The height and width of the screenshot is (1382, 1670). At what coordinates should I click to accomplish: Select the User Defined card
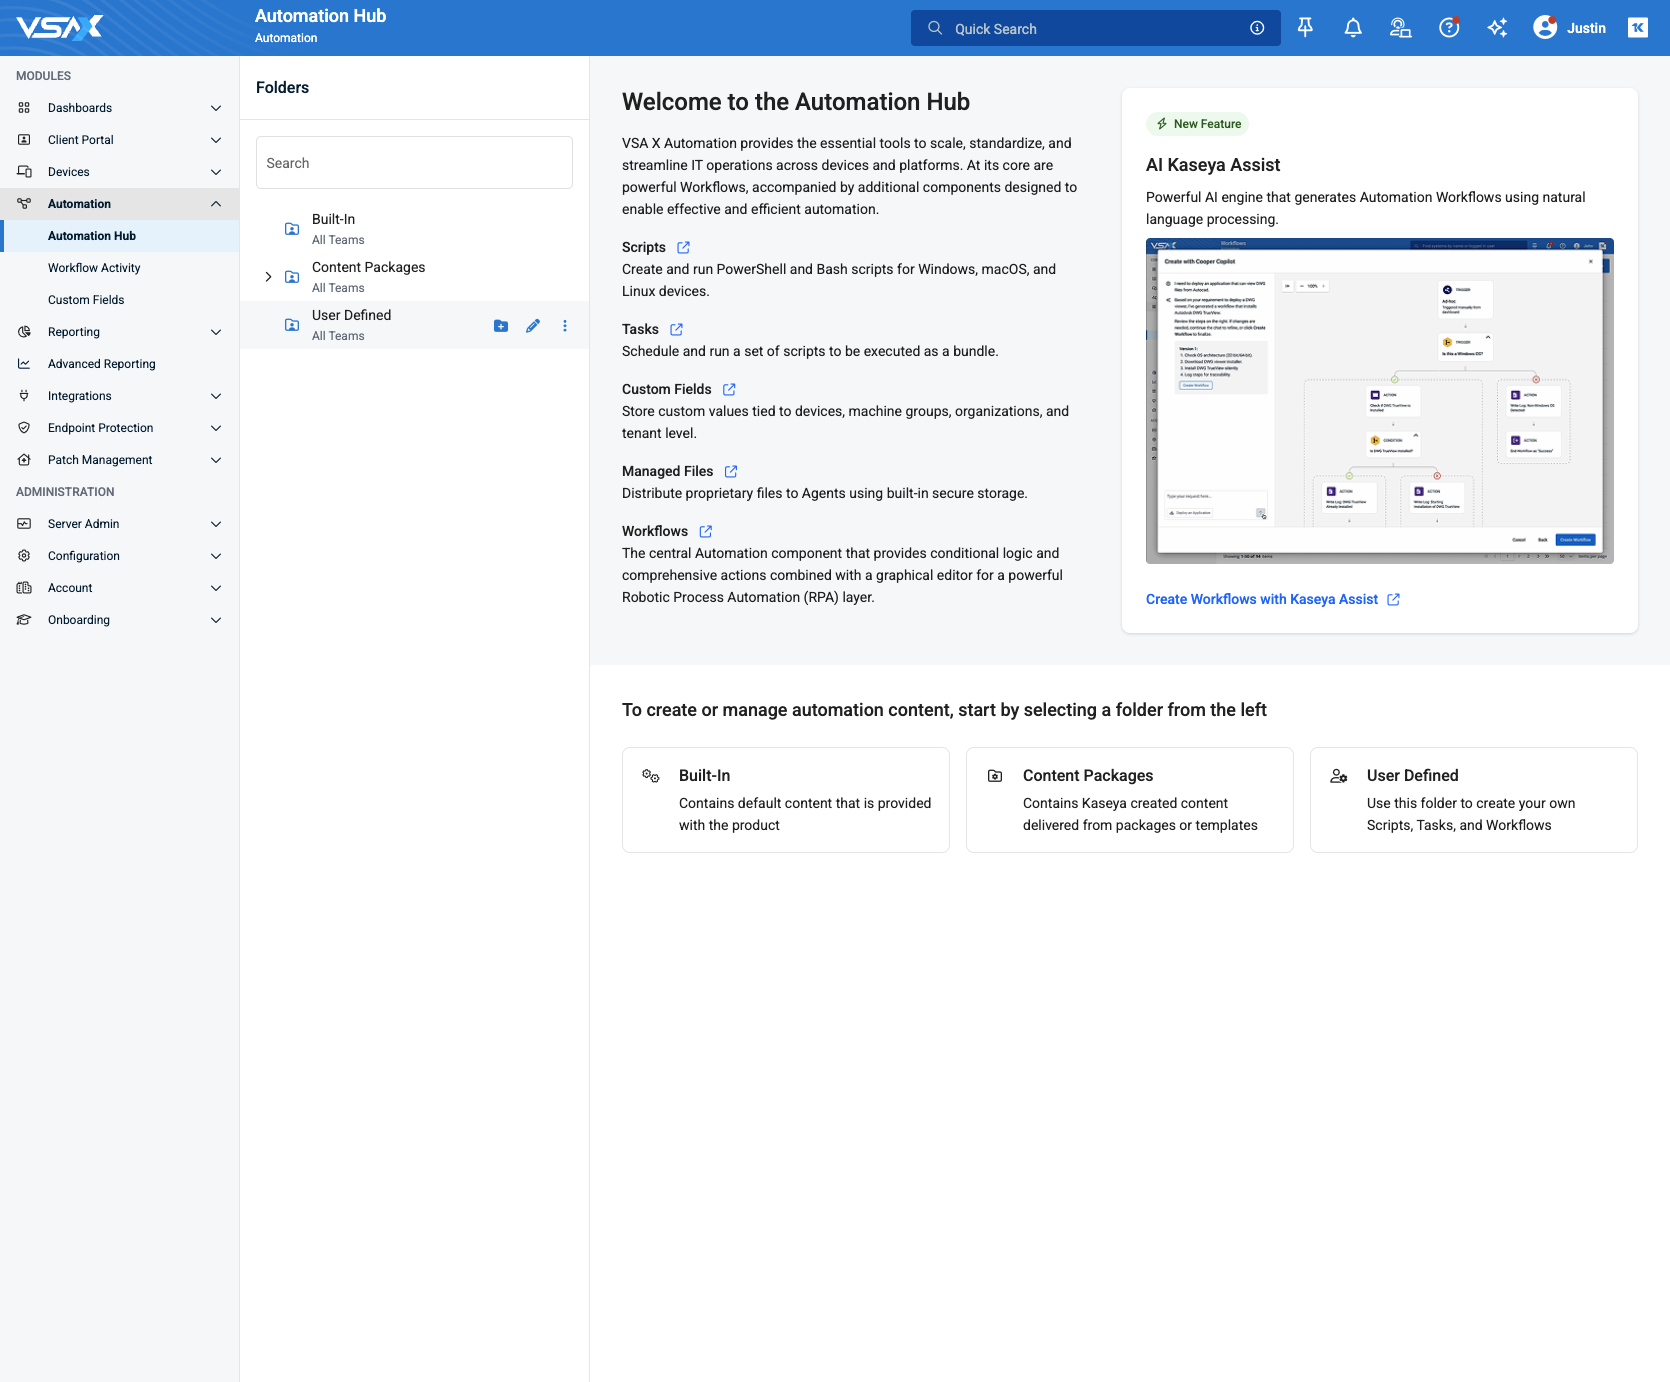point(1474,800)
